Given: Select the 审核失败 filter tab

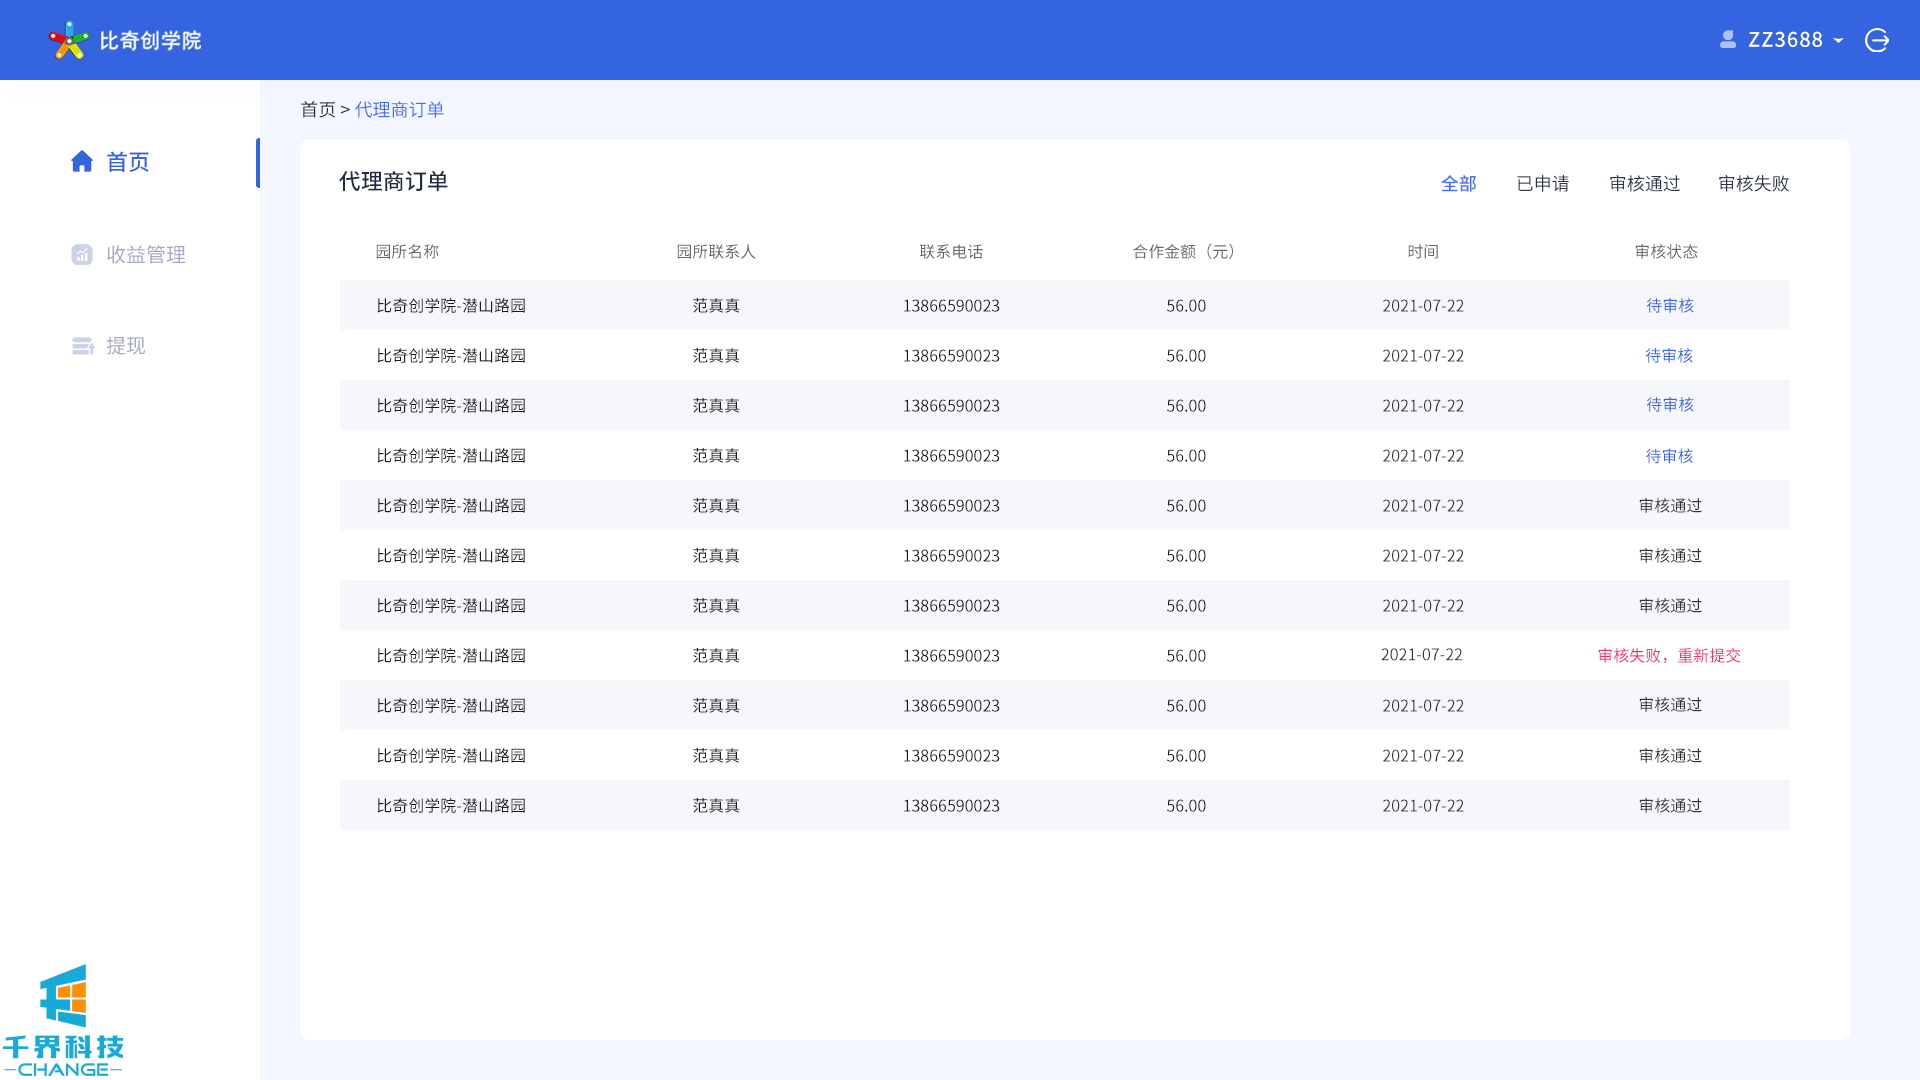Looking at the screenshot, I should coord(1753,184).
